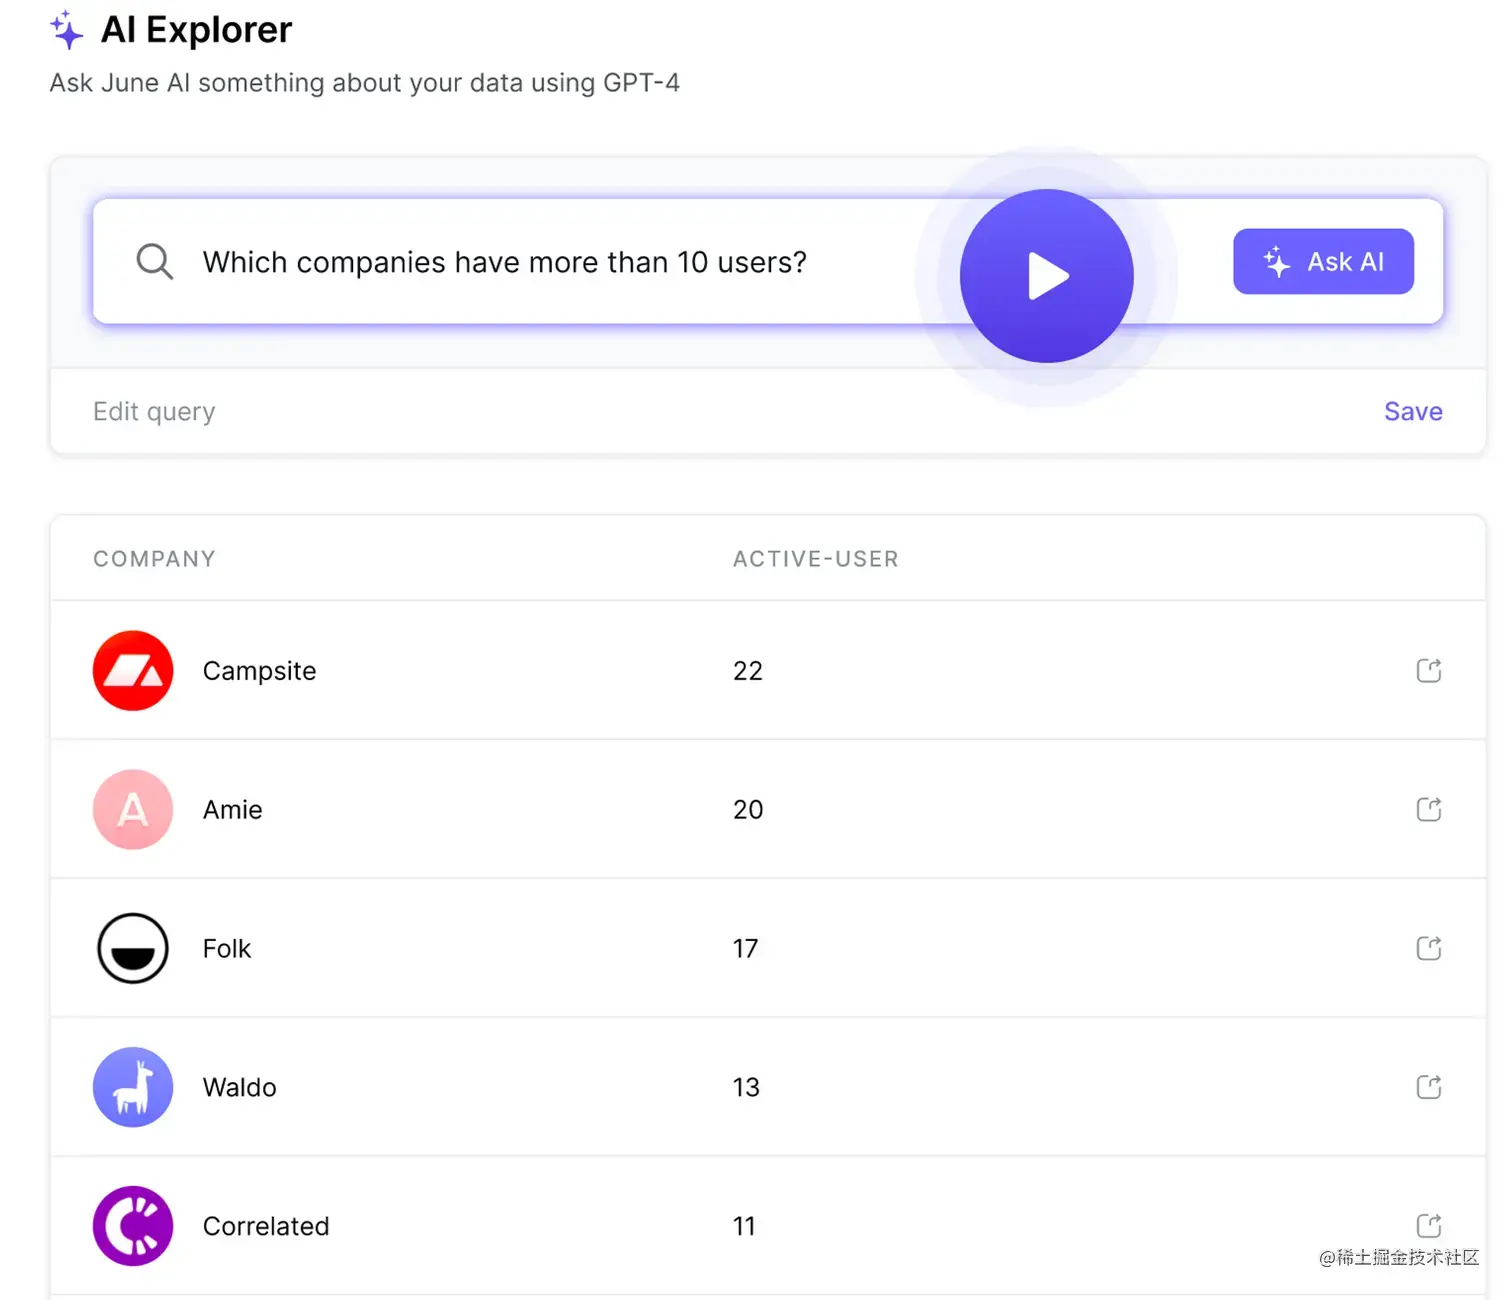Click Folk's active-user value 17
Viewport: 1512px width, 1300px height.
pyautogui.click(x=746, y=949)
